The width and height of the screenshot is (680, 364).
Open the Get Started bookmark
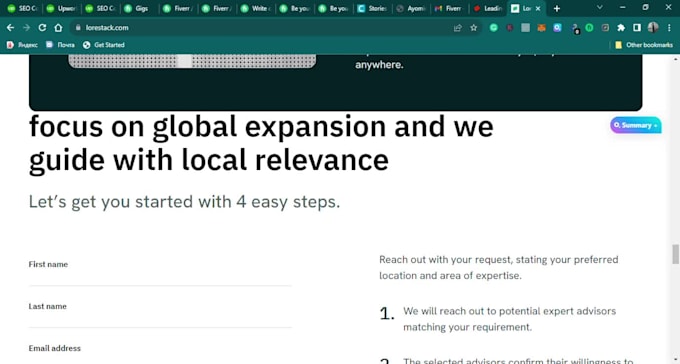104,45
